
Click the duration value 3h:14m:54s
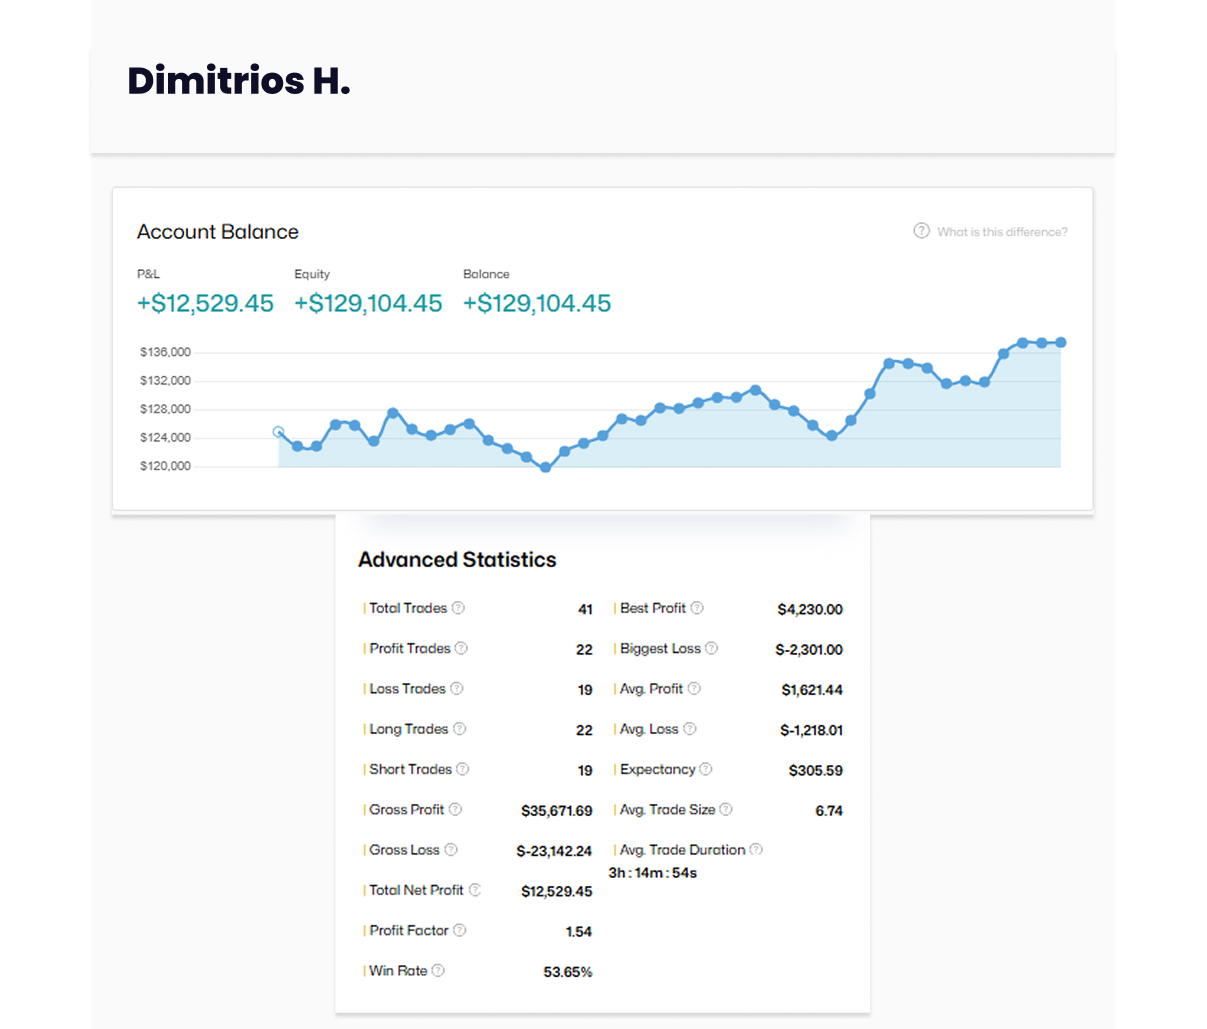653,873
